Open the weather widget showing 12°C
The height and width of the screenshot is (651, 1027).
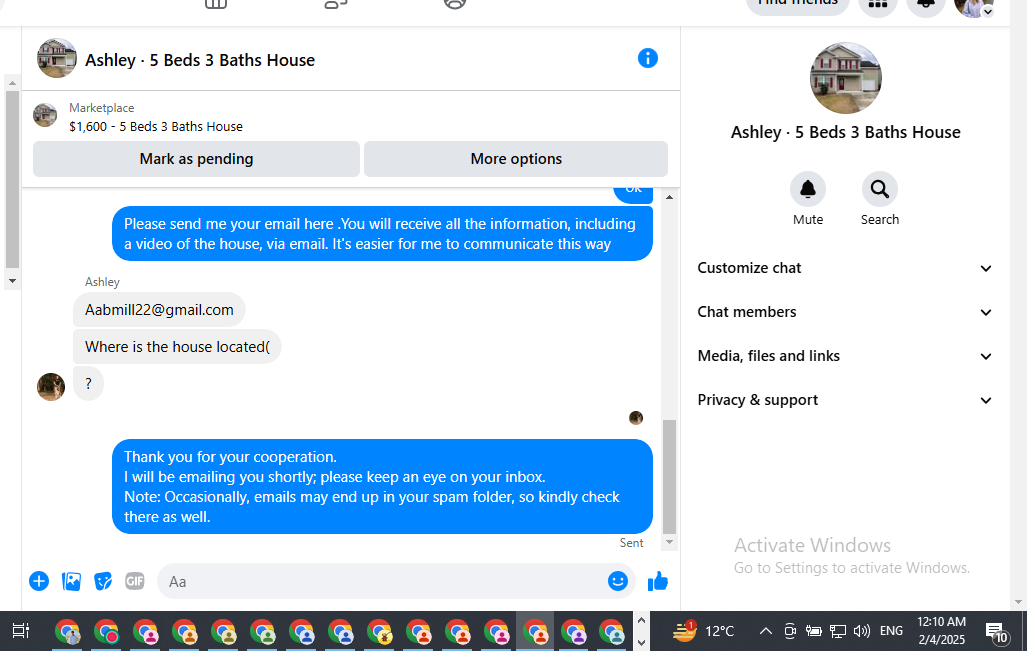click(x=703, y=631)
